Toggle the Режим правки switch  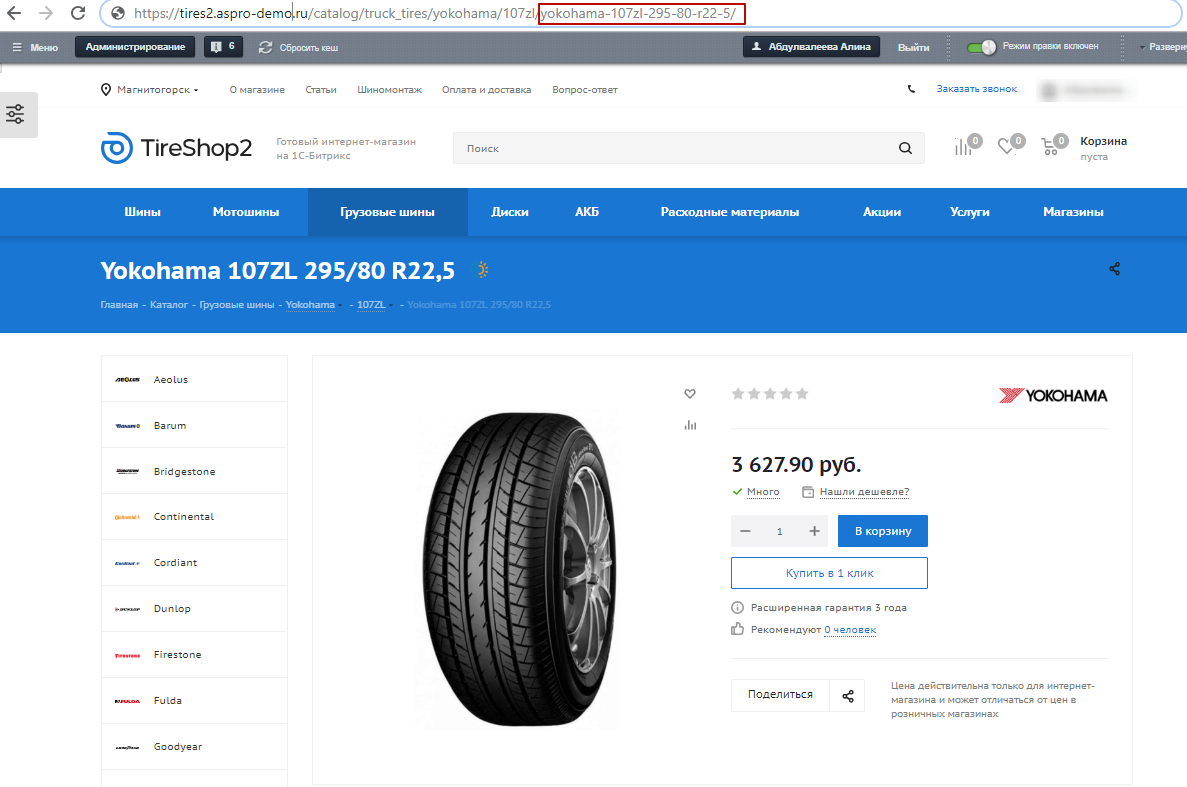[982, 47]
